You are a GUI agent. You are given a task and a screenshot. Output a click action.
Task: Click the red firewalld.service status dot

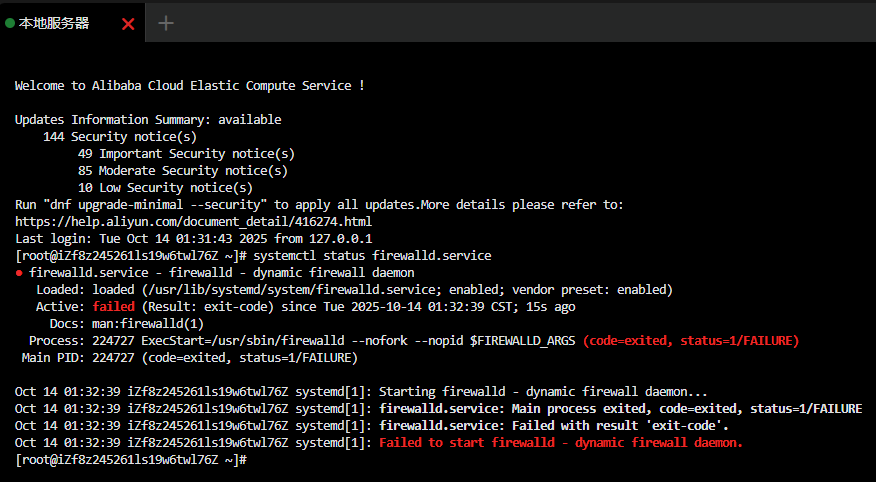click(x=19, y=273)
